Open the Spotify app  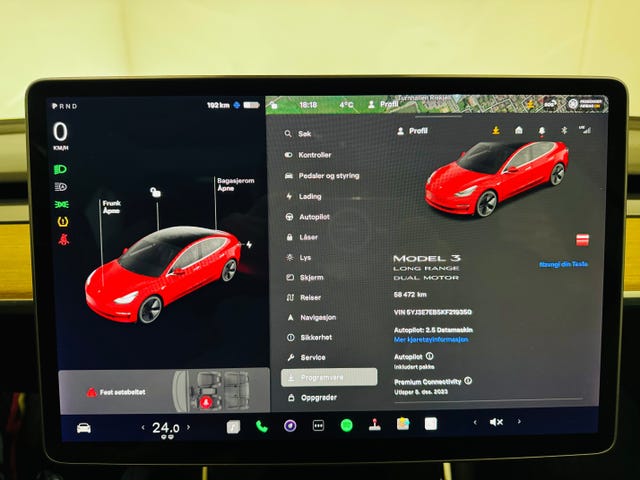click(x=347, y=426)
